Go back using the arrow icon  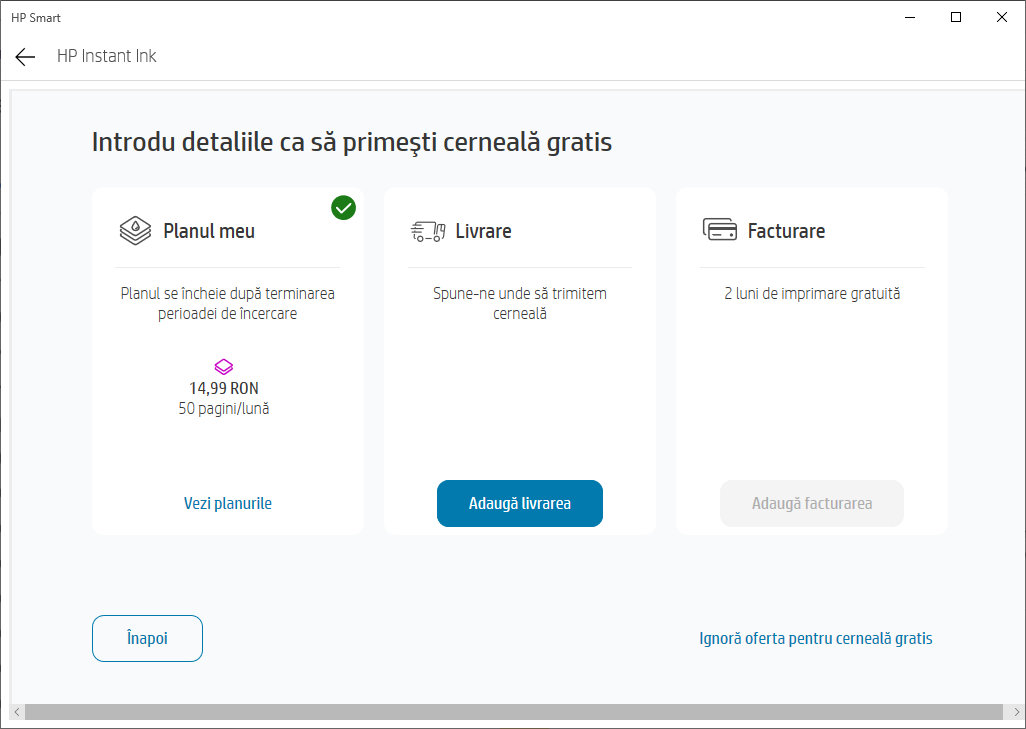tap(25, 57)
